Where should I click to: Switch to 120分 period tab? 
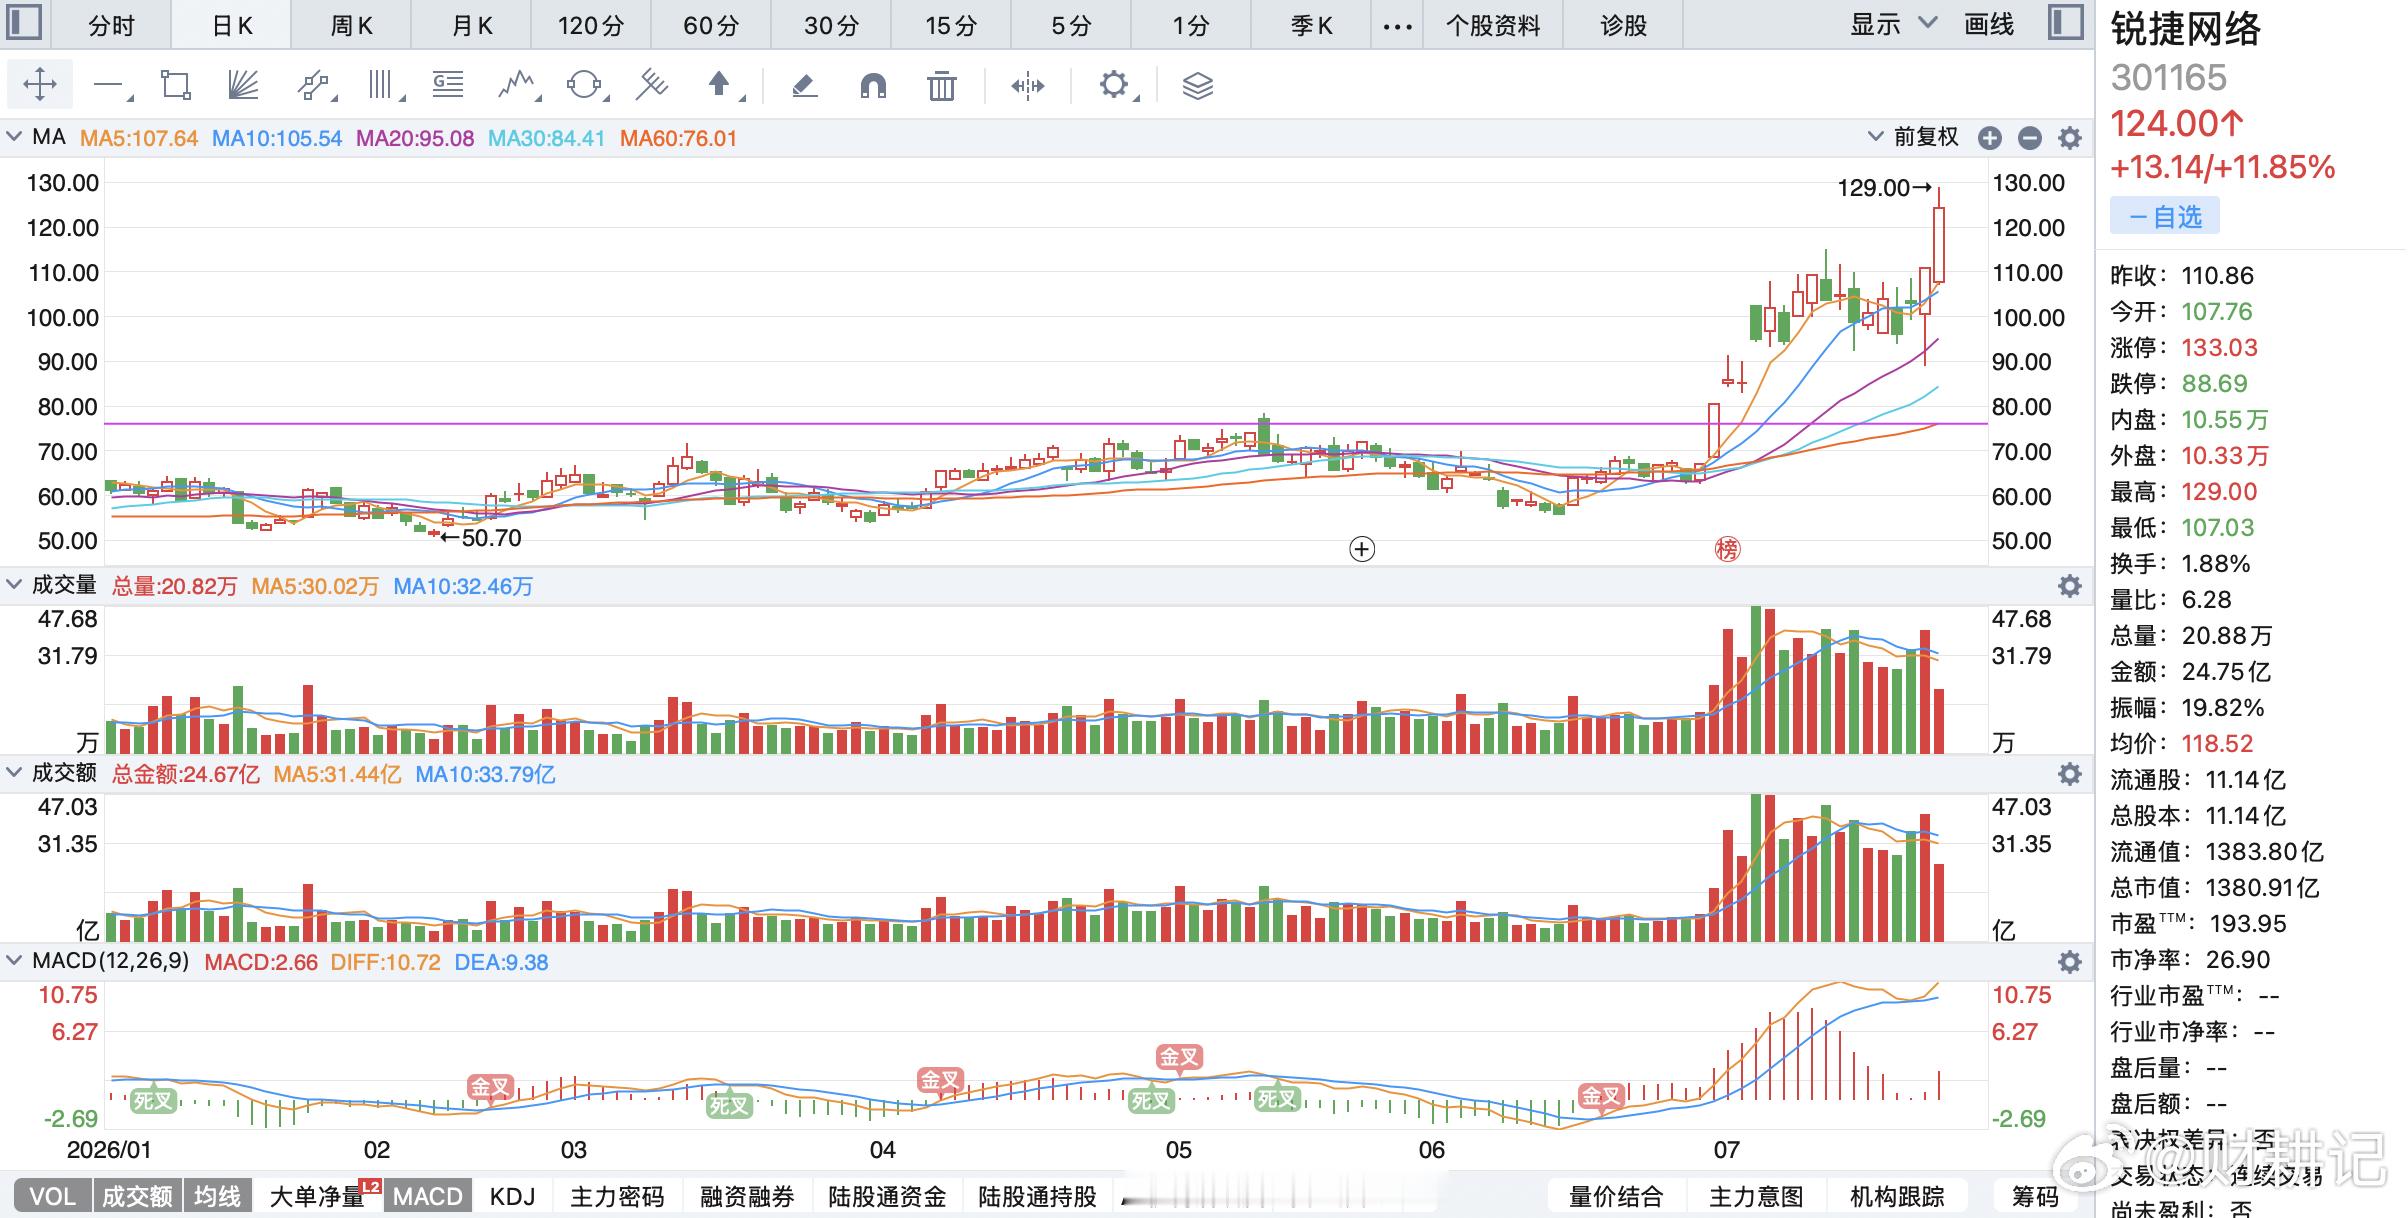[591, 25]
